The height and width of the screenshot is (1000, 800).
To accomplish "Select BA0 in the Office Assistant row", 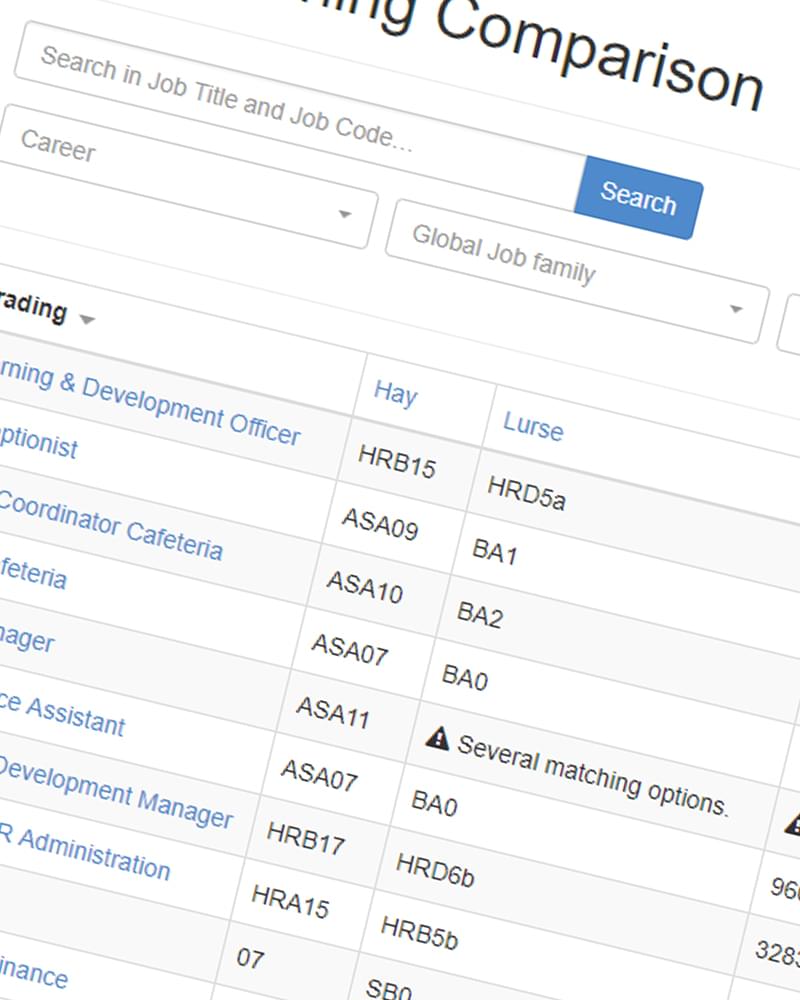I will 434,803.
